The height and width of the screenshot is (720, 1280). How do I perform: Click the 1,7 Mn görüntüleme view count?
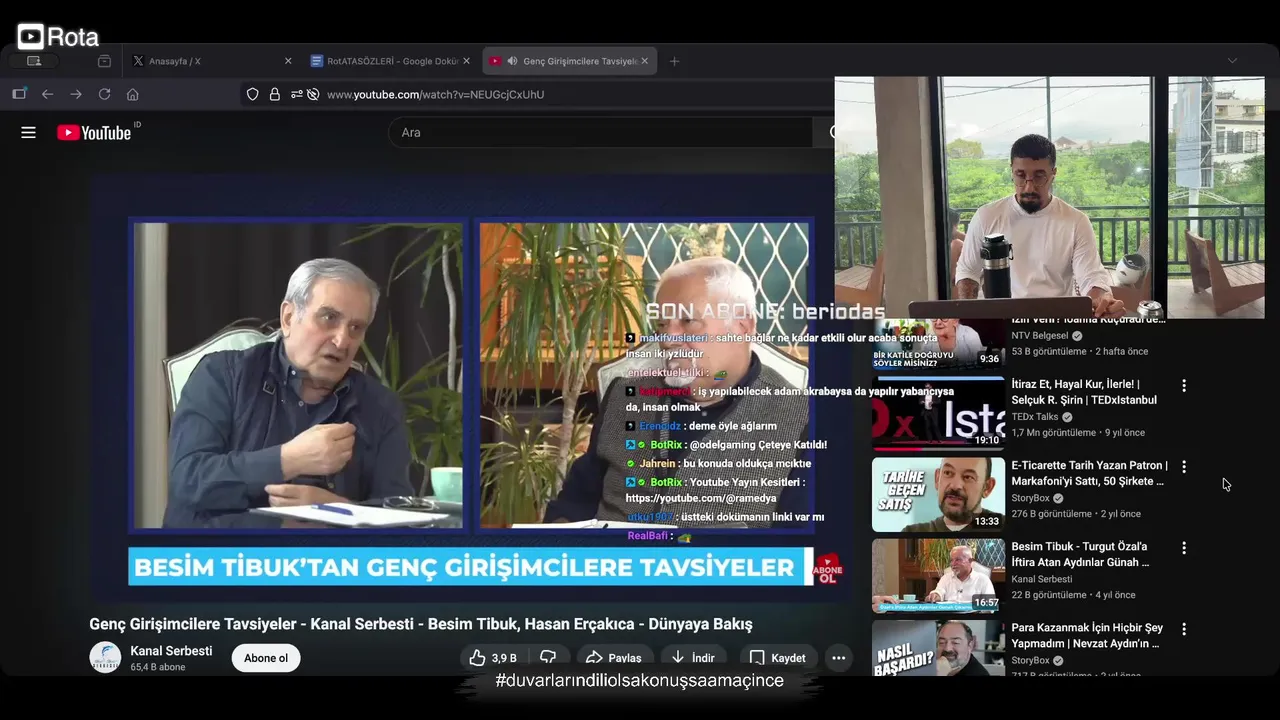coord(1053,433)
